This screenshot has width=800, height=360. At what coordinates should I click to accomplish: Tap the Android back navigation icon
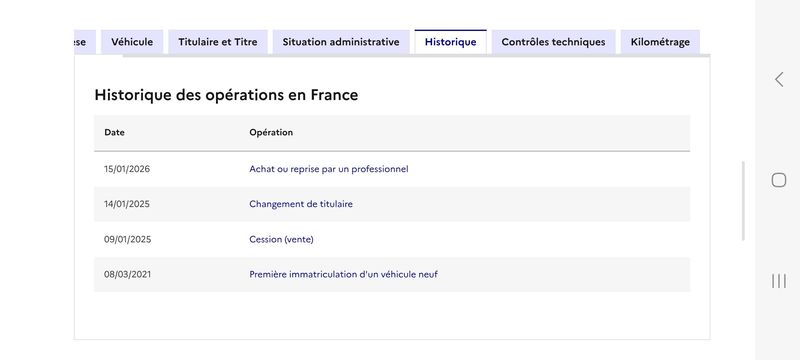[779, 80]
